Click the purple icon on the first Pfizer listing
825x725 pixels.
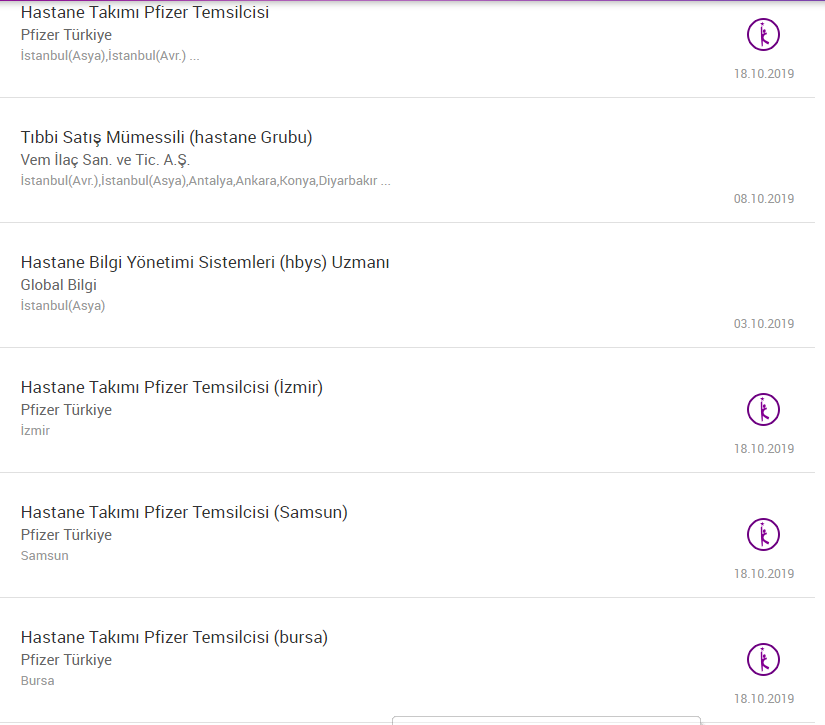pos(763,35)
